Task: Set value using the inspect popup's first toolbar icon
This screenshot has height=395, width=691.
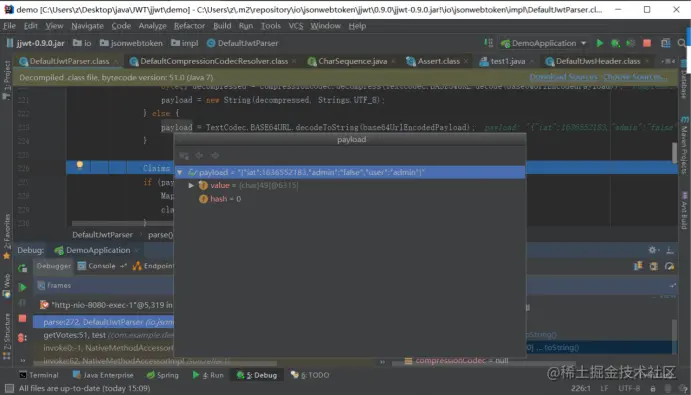Action: (x=184, y=155)
